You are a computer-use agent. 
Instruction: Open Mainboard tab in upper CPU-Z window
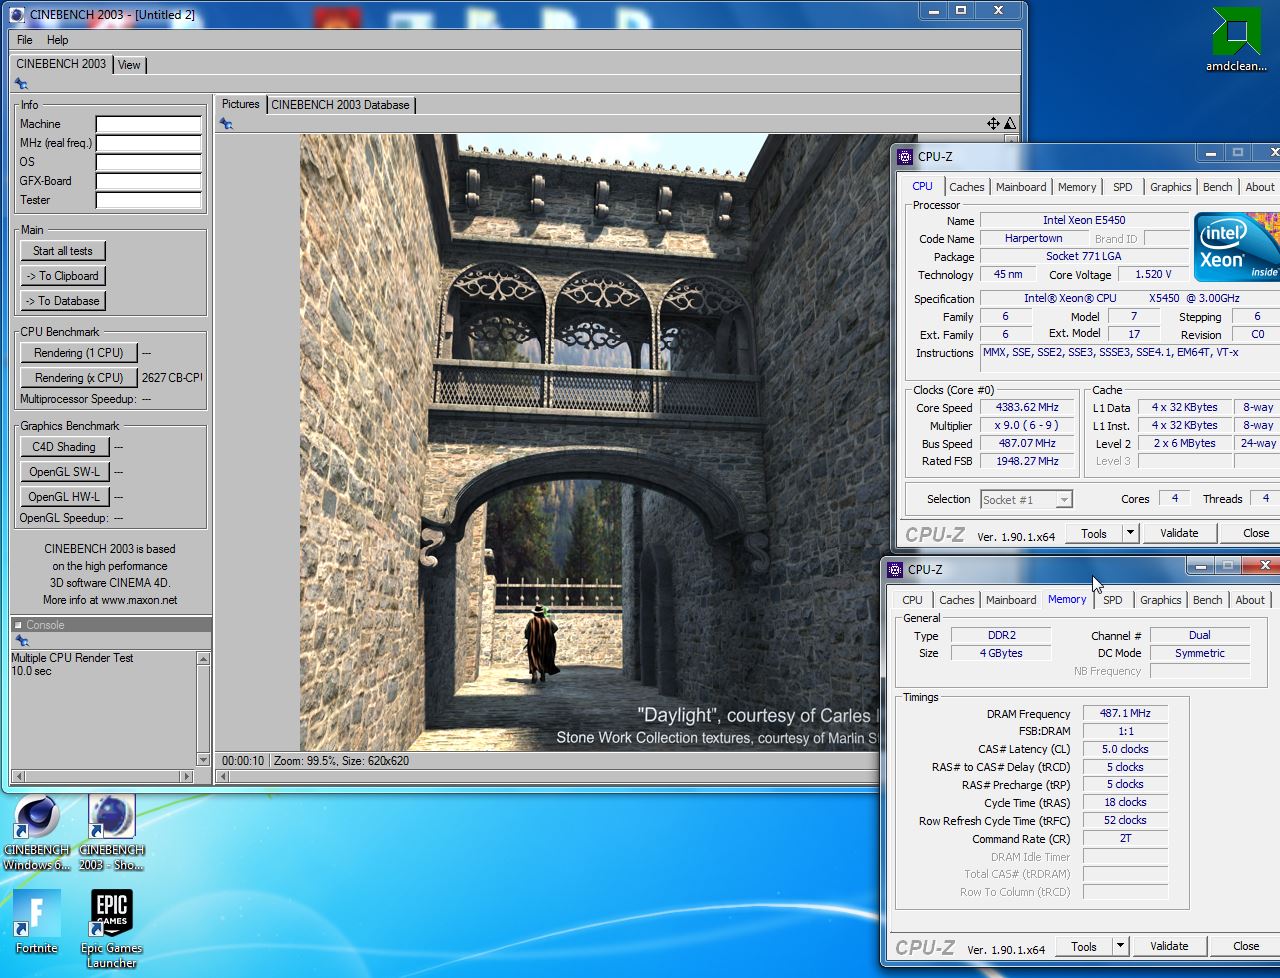(1020, 187)
